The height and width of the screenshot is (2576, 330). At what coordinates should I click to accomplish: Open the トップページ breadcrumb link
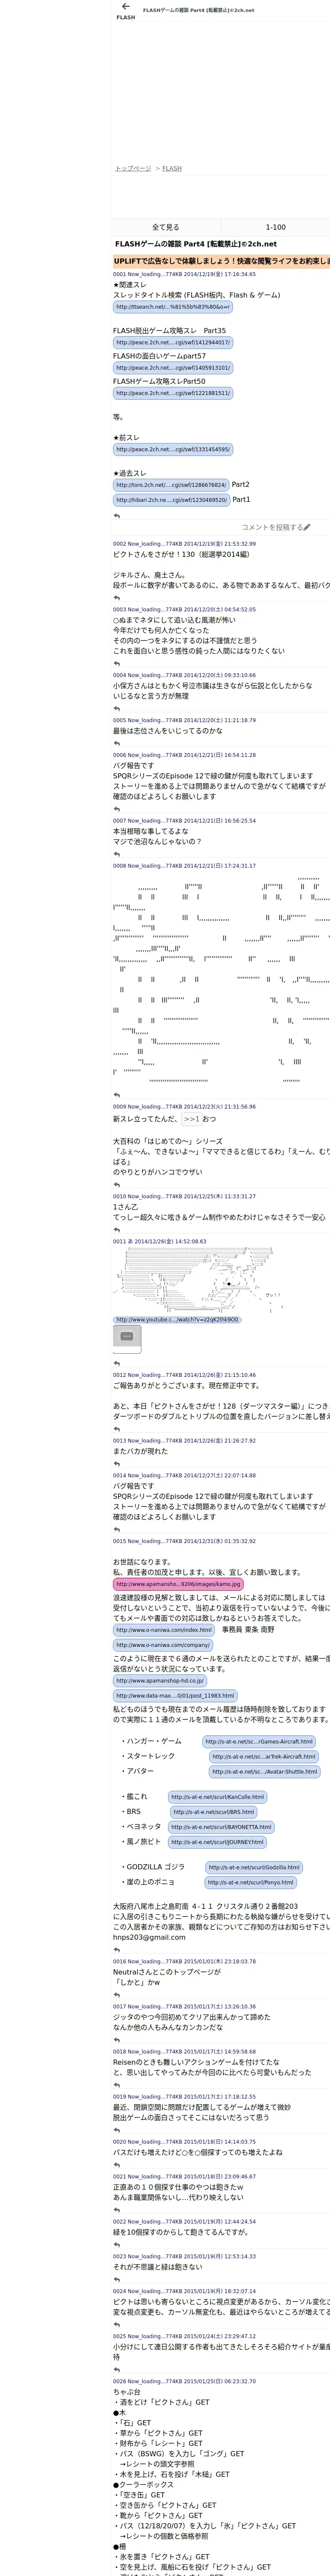pyautogui.click(x=133, y=168)
